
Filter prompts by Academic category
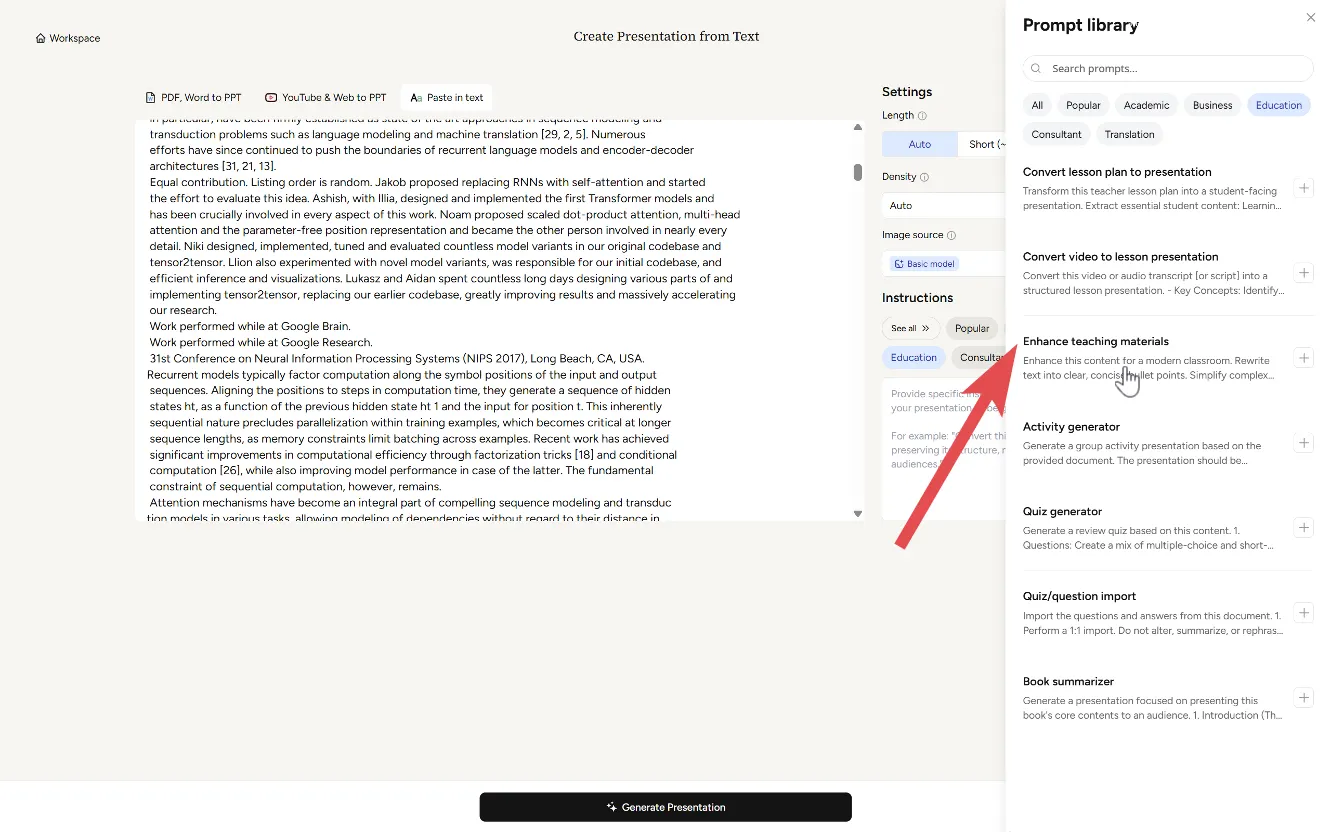tap(1146, 105)
